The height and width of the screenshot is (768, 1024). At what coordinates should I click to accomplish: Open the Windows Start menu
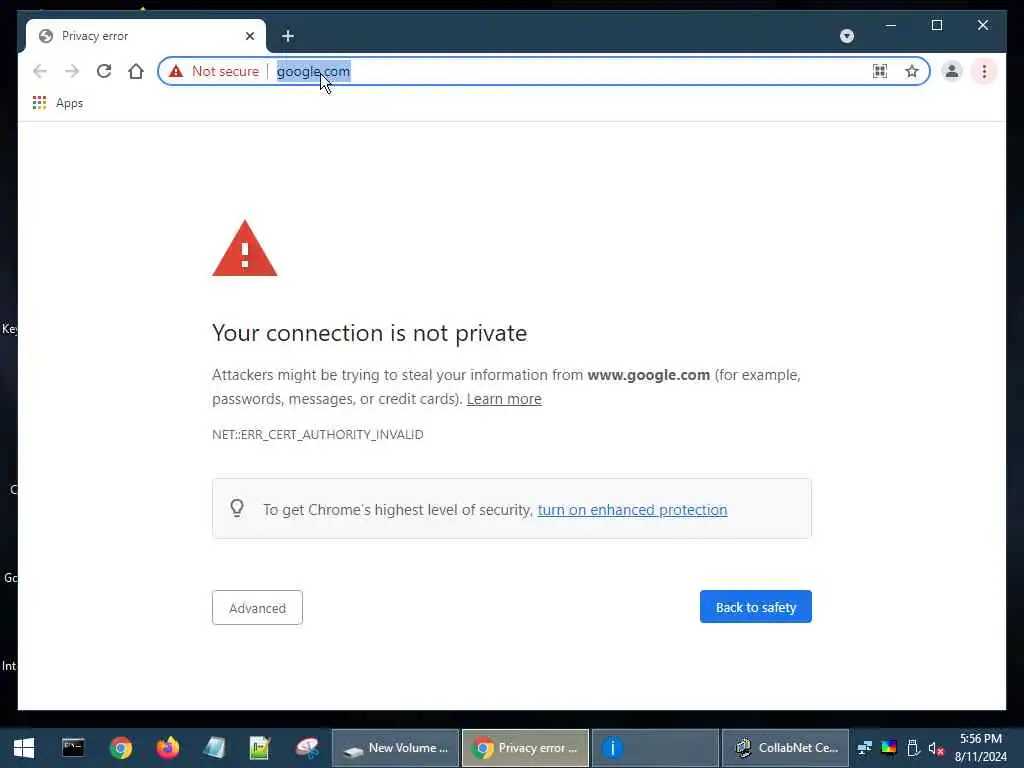pos(24,748)
